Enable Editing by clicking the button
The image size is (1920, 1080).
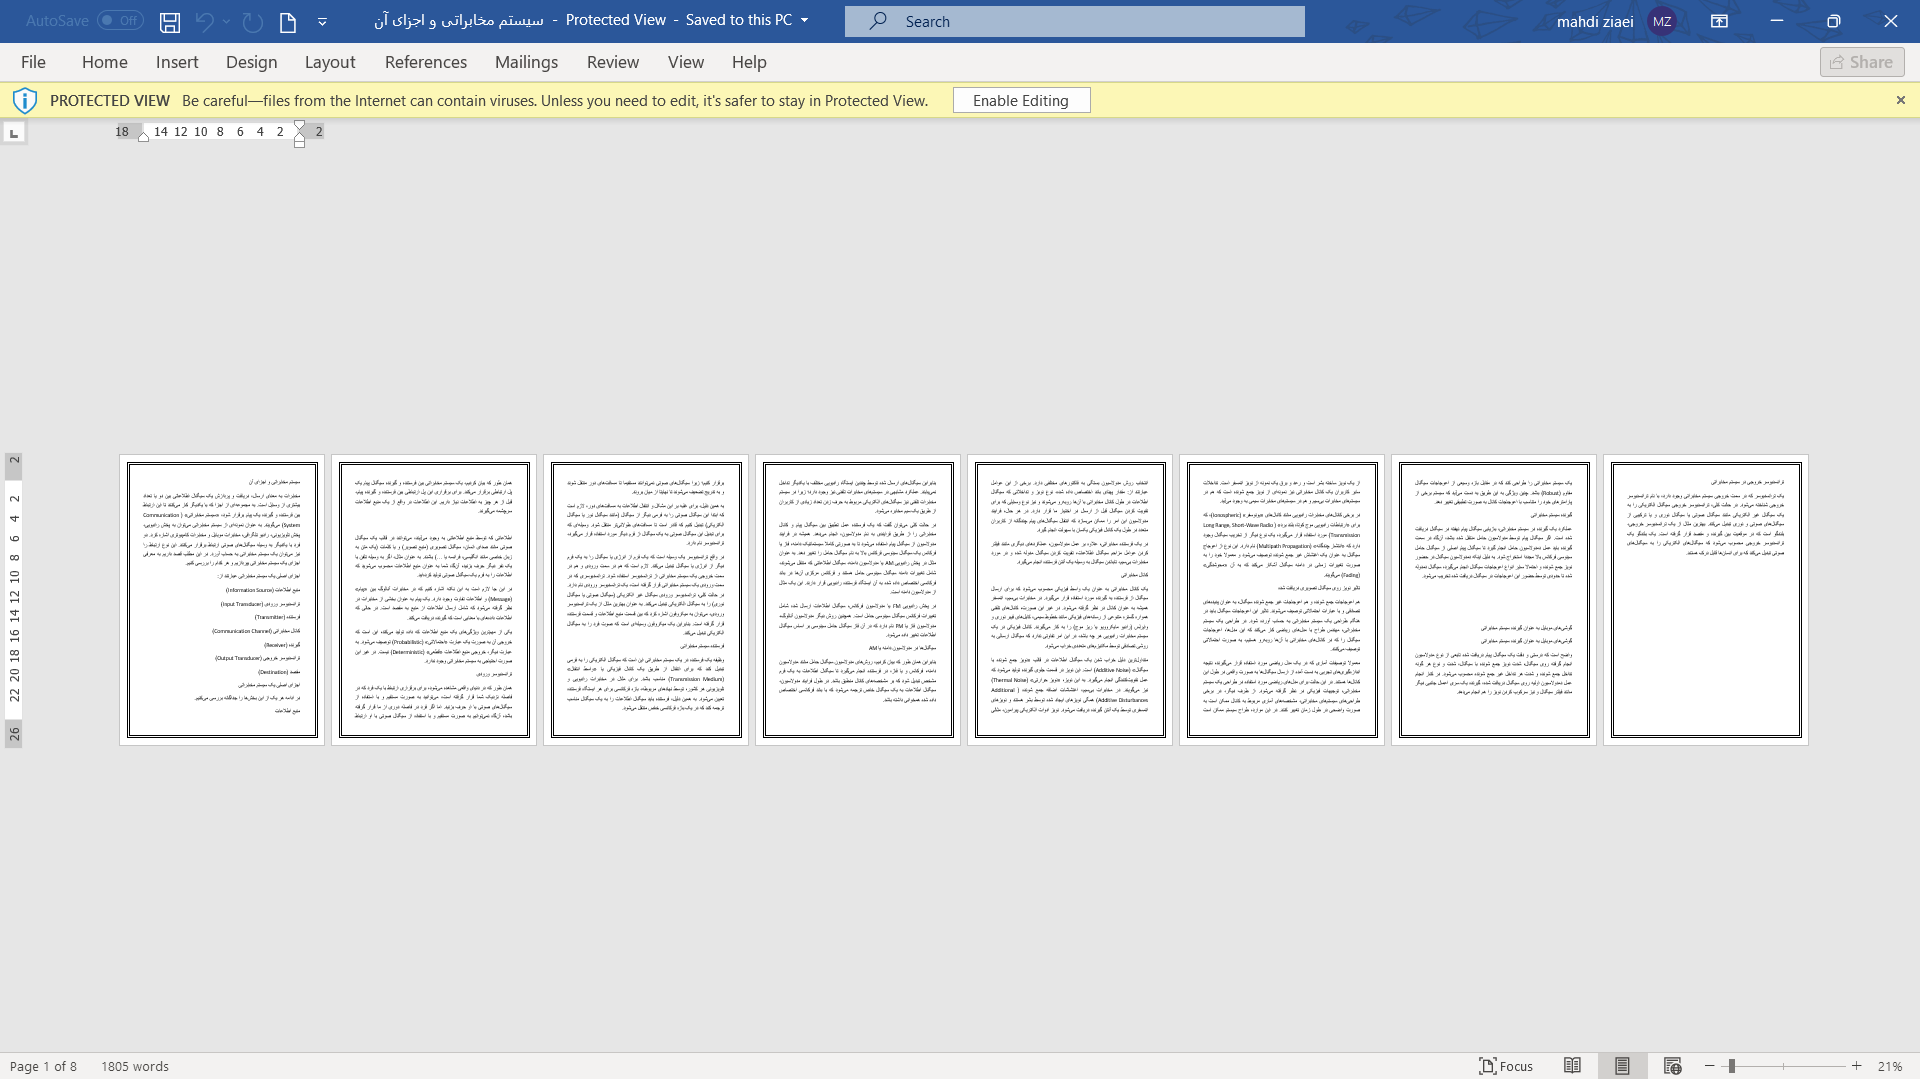(x=1022, y=100)
